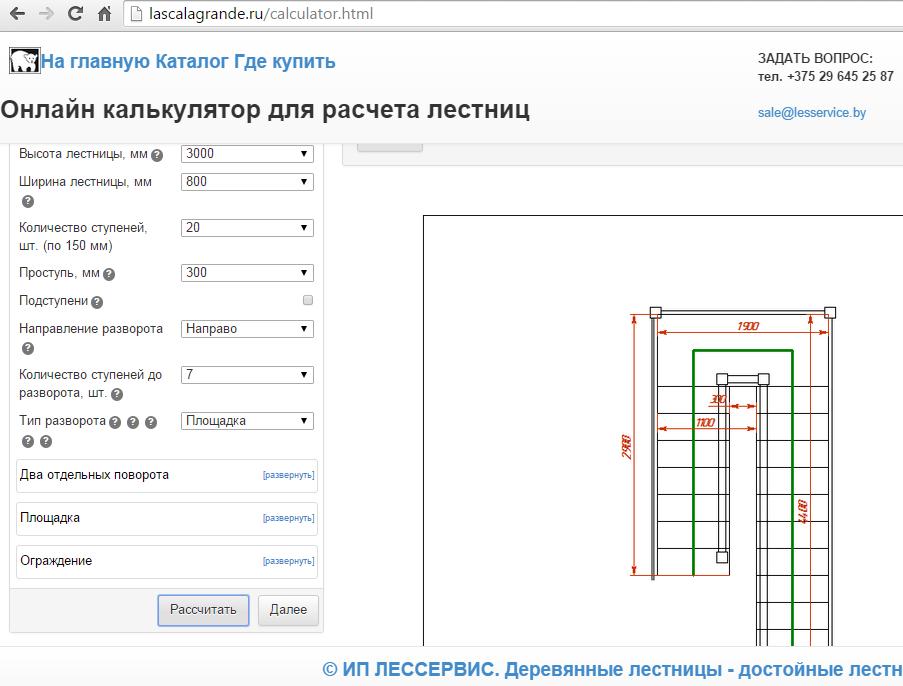Open the Проступь dropdown showing 300
The width and height of the screenshot is (903, 686).
point(247,273)
